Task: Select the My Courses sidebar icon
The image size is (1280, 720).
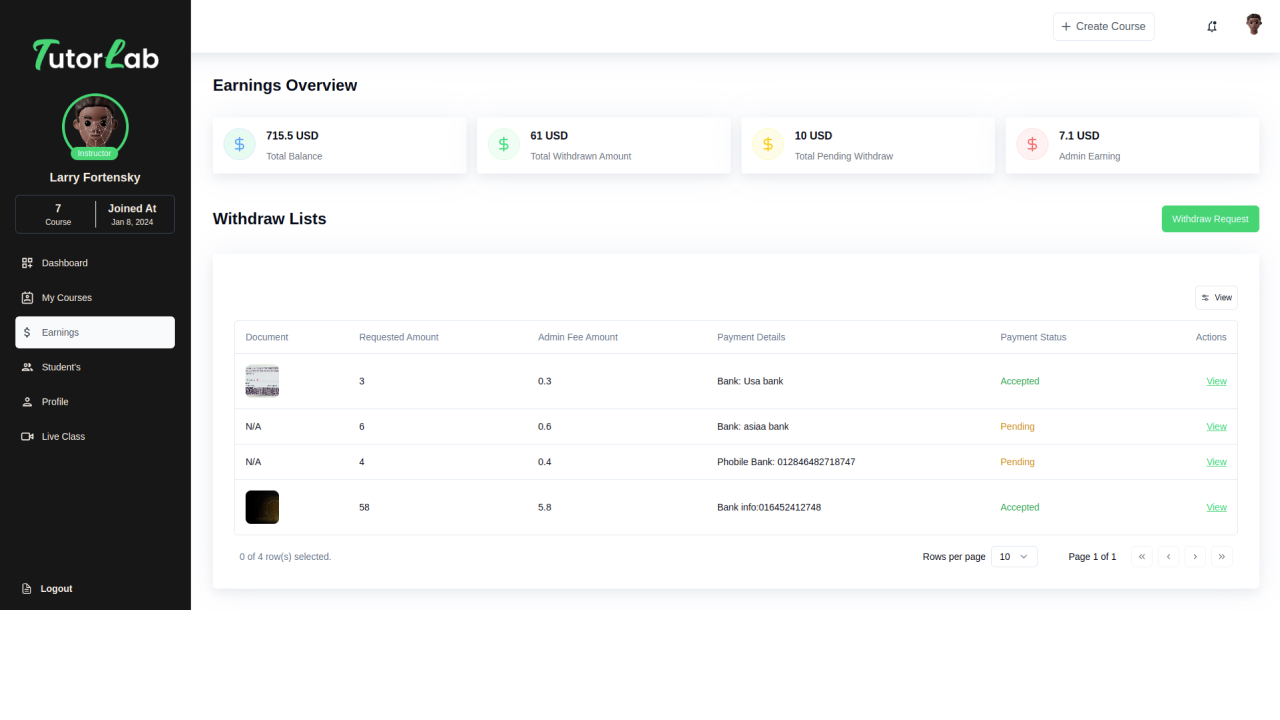Action: point(25,297)
